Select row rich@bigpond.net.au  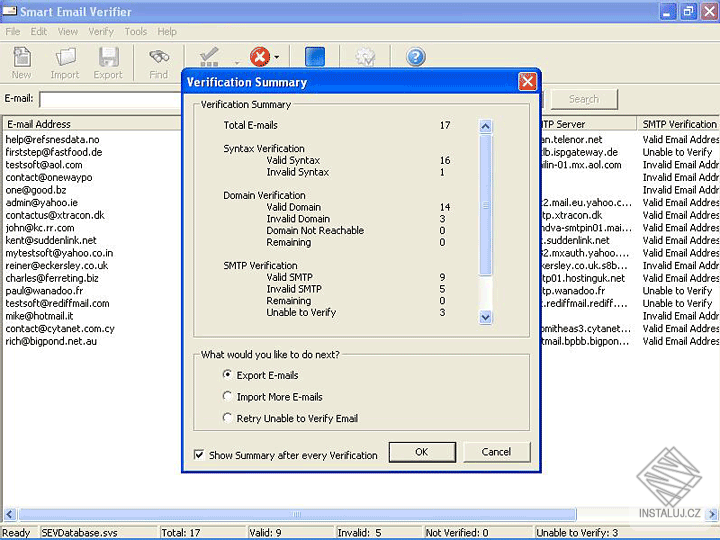pos(51,341)
